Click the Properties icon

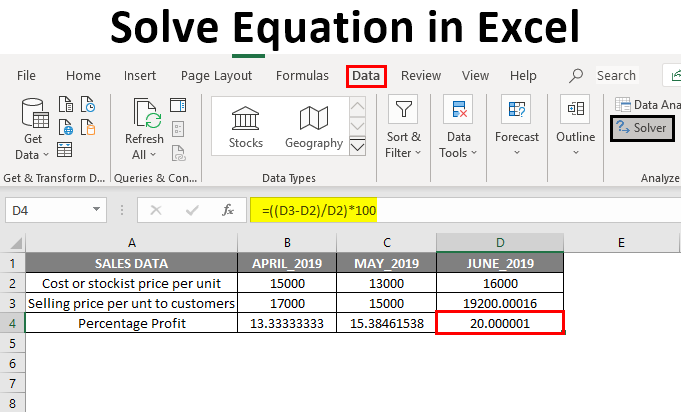tap(178, 129)
